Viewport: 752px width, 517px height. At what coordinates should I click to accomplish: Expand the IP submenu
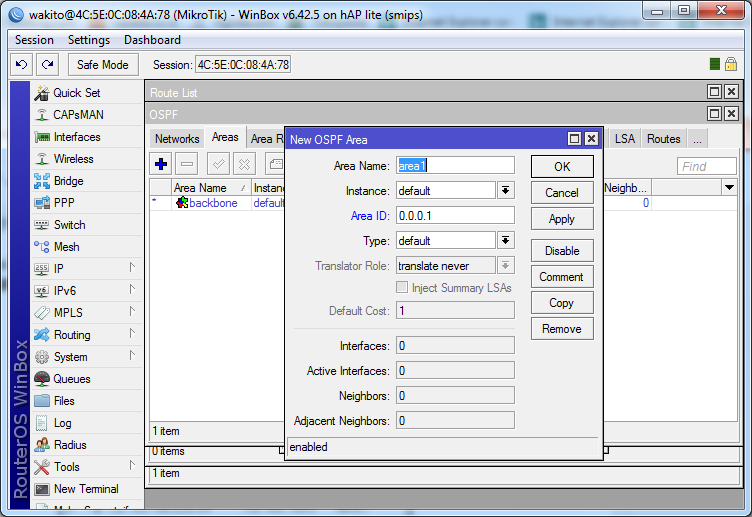pos(132,268)
